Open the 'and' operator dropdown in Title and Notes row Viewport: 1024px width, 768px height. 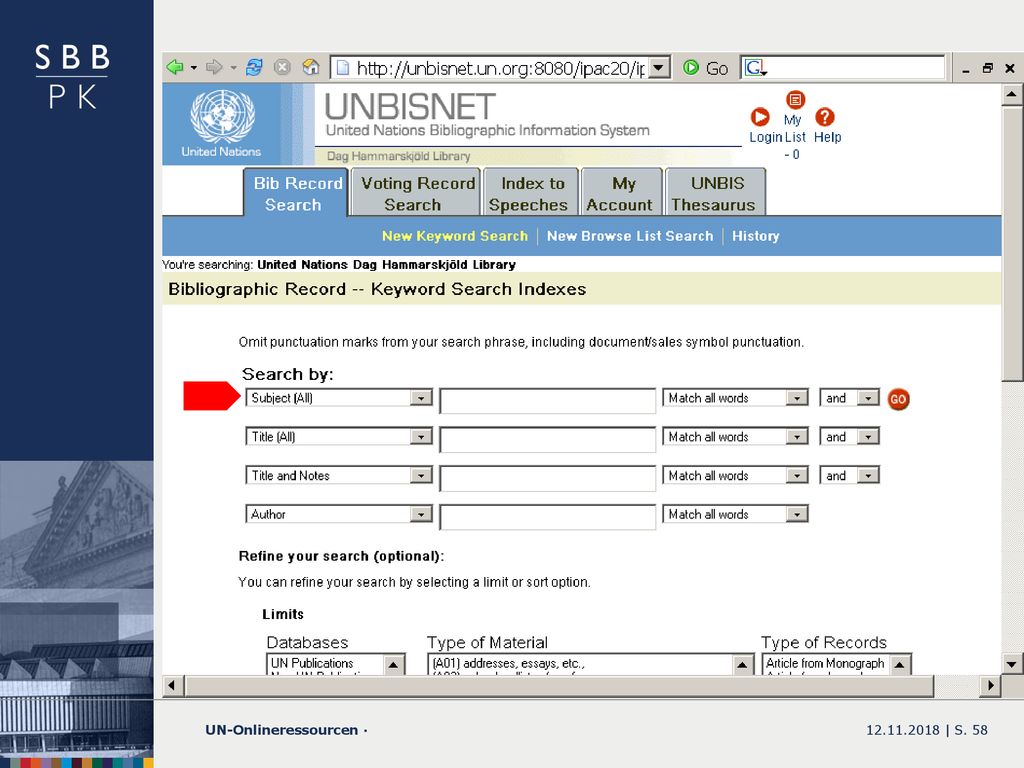tap(868, 475)
